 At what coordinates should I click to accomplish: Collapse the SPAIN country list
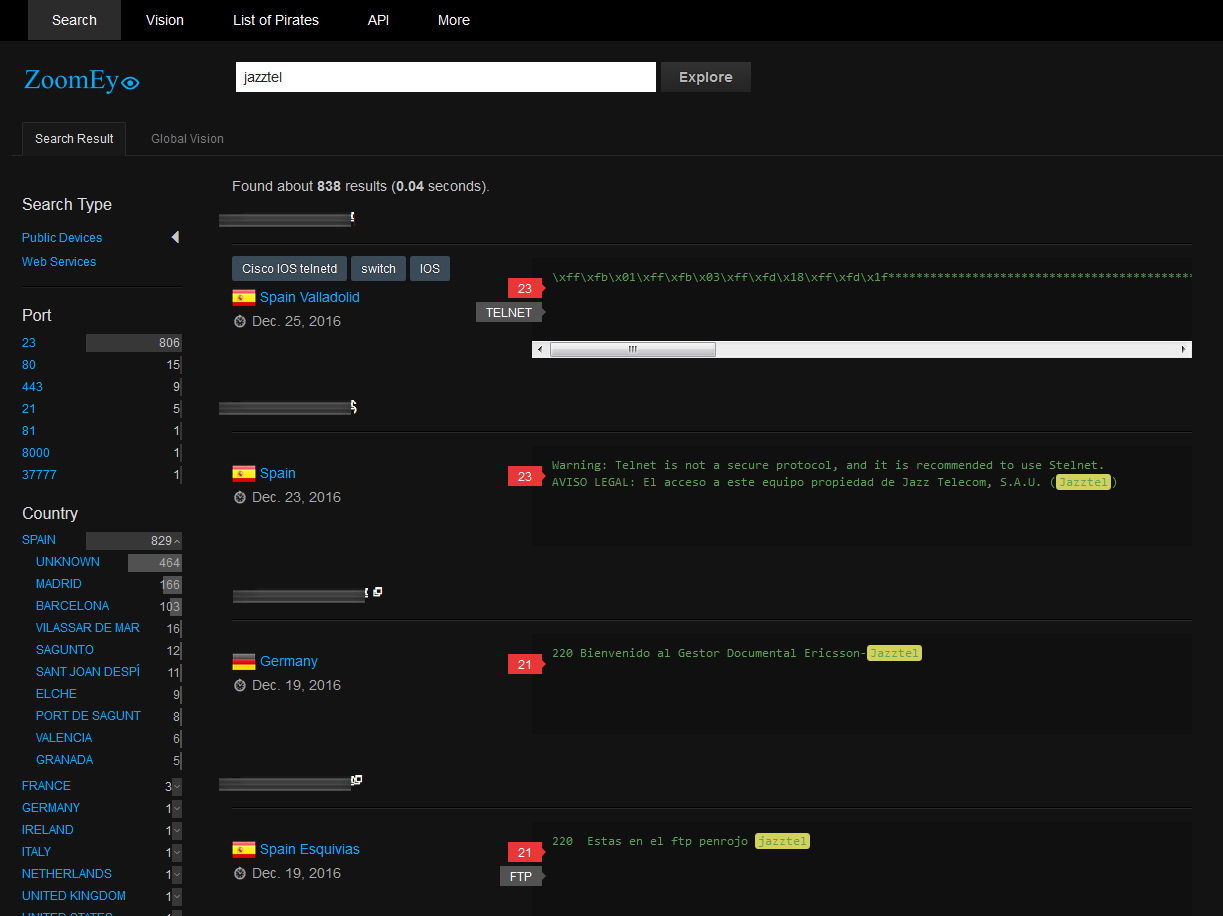pyautogui.click(x=177, y=541)
